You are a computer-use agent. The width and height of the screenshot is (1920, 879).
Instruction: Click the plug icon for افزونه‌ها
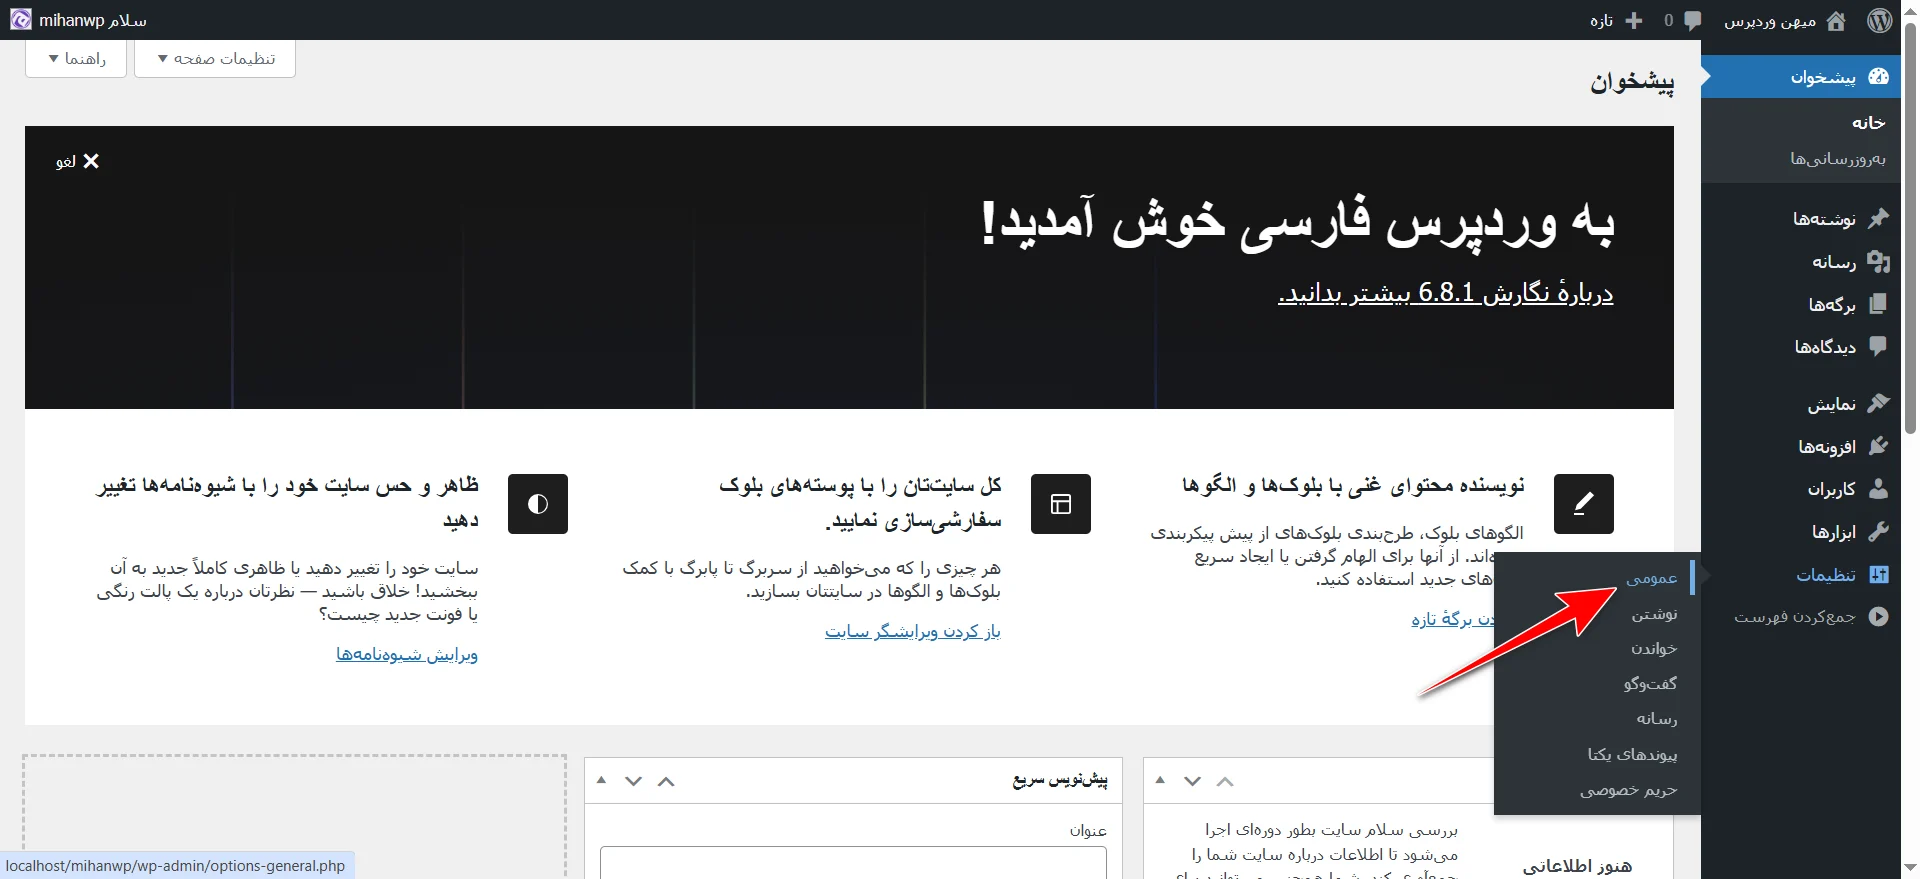pos(1879,446)
